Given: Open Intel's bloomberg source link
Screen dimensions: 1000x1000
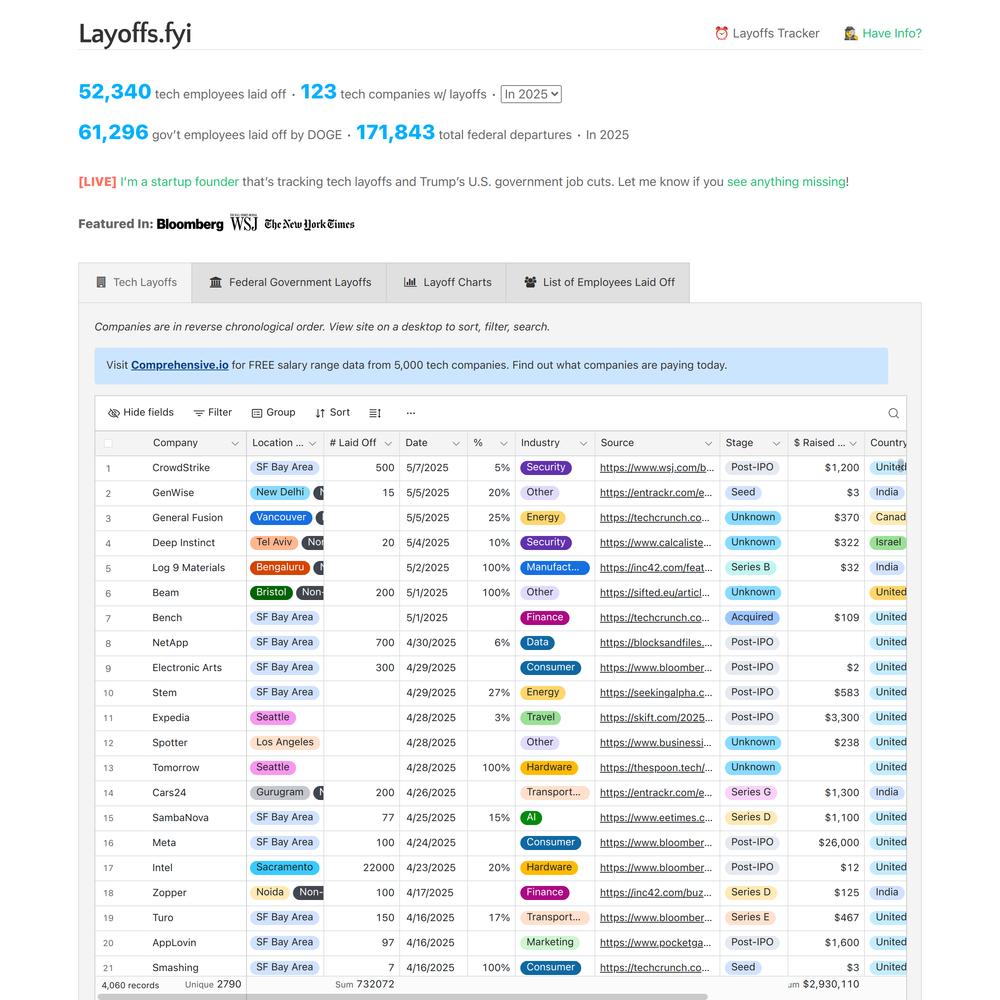Looking at the screenshot, I should pos(656,868).
